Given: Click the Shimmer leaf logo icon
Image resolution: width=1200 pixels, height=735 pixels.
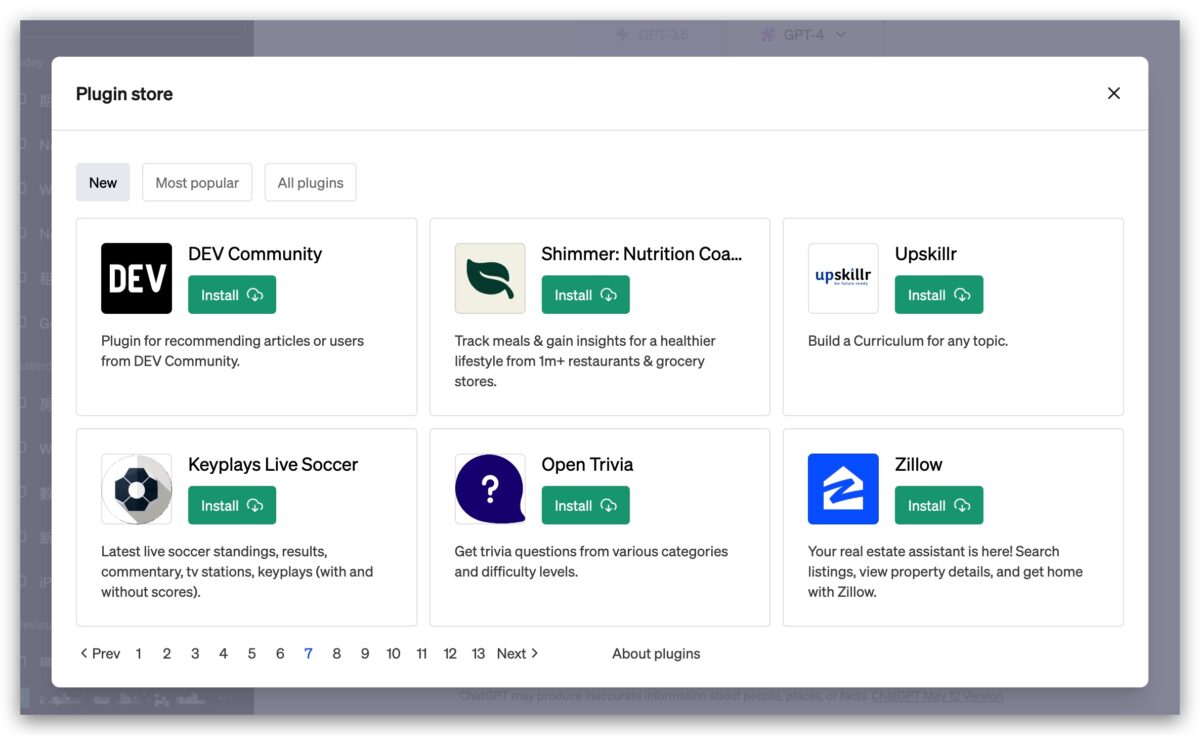Looking at the screenshot, I should click(490, 278).
